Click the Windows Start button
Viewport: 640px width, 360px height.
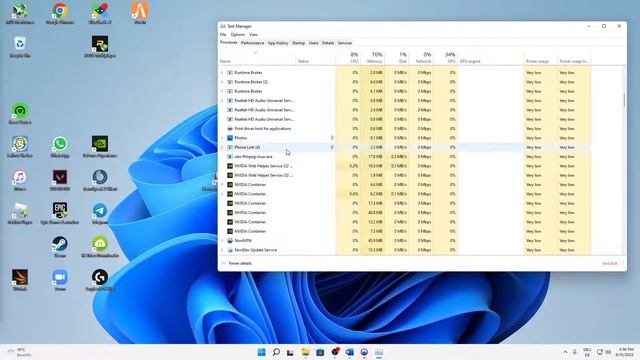tap(262, 352)
